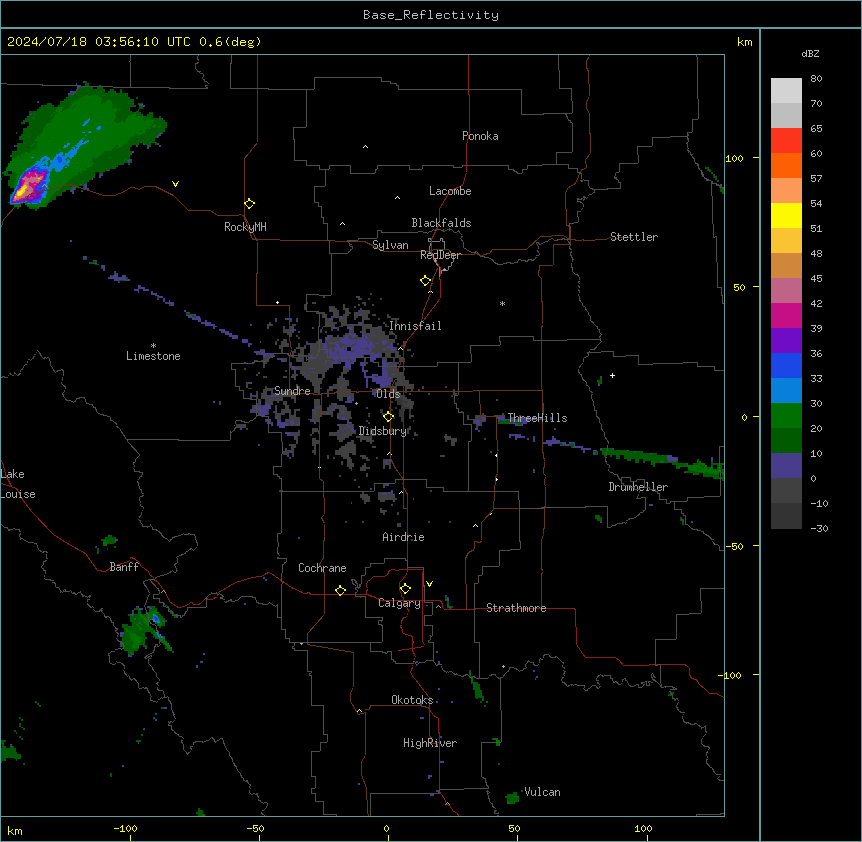Click the white caret marker west of Lacombe
This screenshot has width=862, height=842.
(x=397, y=198)
